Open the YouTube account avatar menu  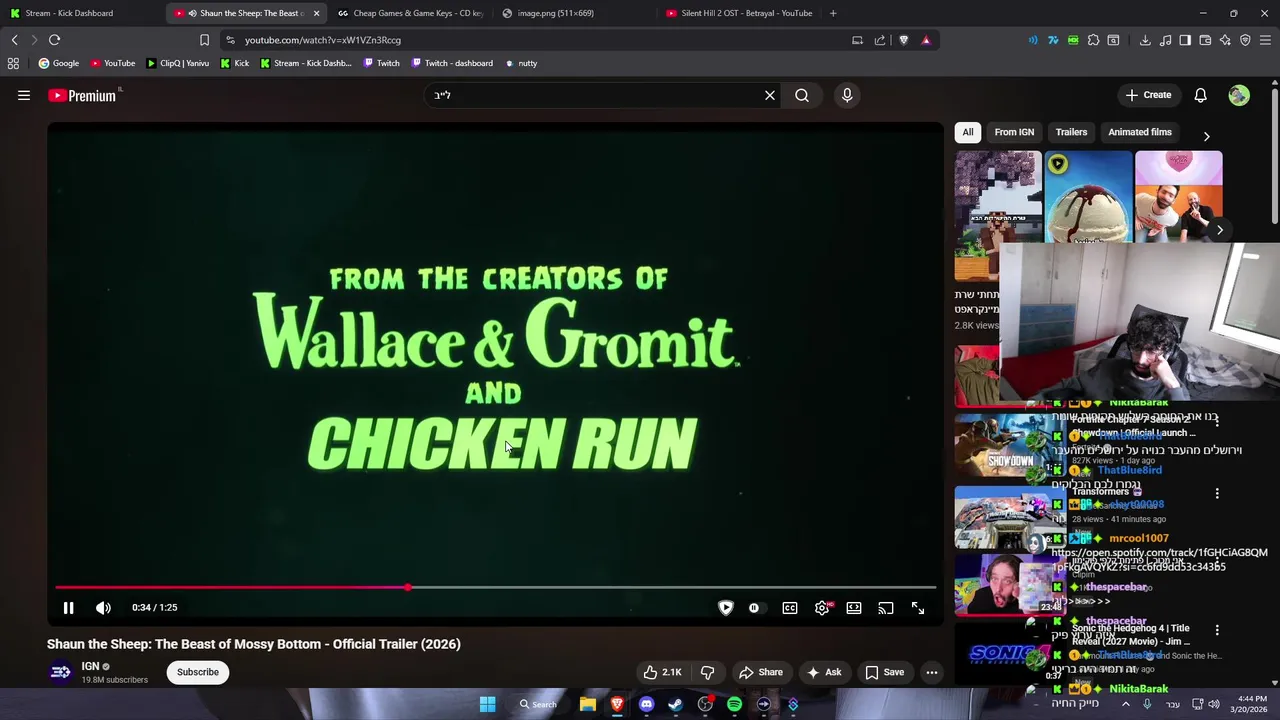(1239, 95)
